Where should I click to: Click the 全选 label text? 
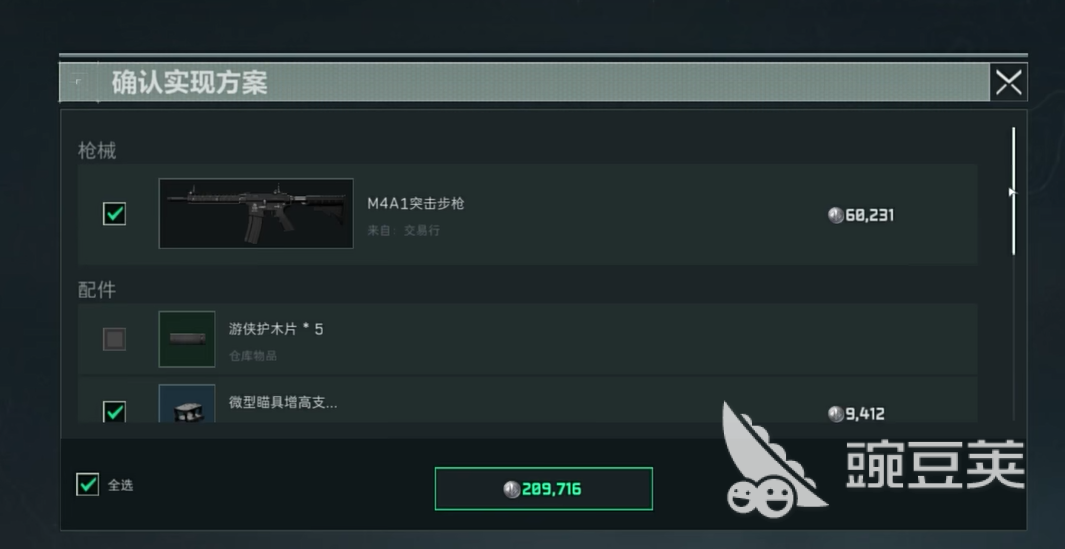point(121,485)
